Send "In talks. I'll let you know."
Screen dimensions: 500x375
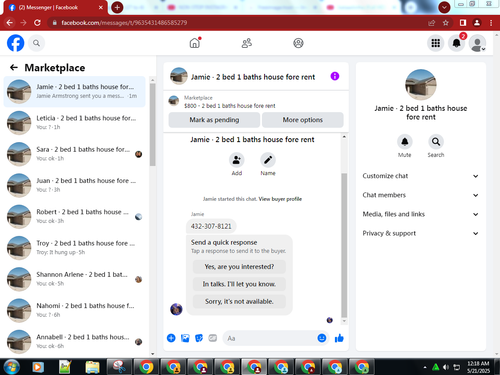pyautogui.click(x=239, y=284)
